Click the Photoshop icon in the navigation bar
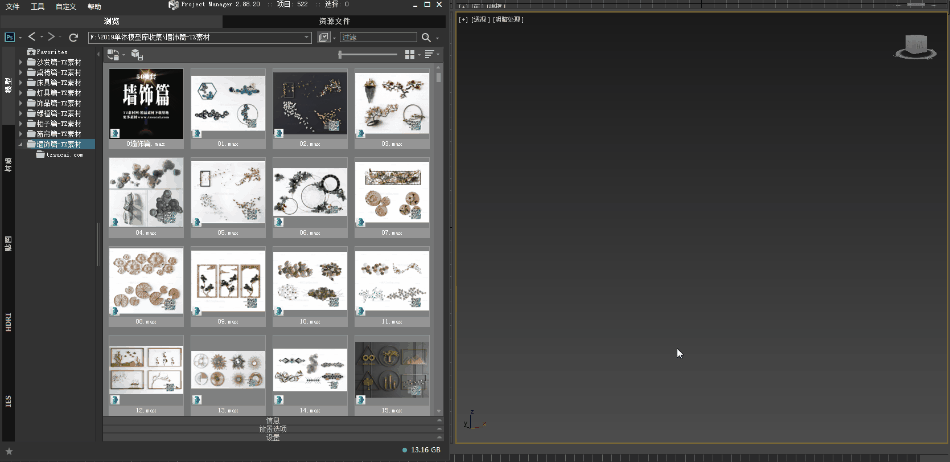The image size is (950, 462). [x=9, y=37]
